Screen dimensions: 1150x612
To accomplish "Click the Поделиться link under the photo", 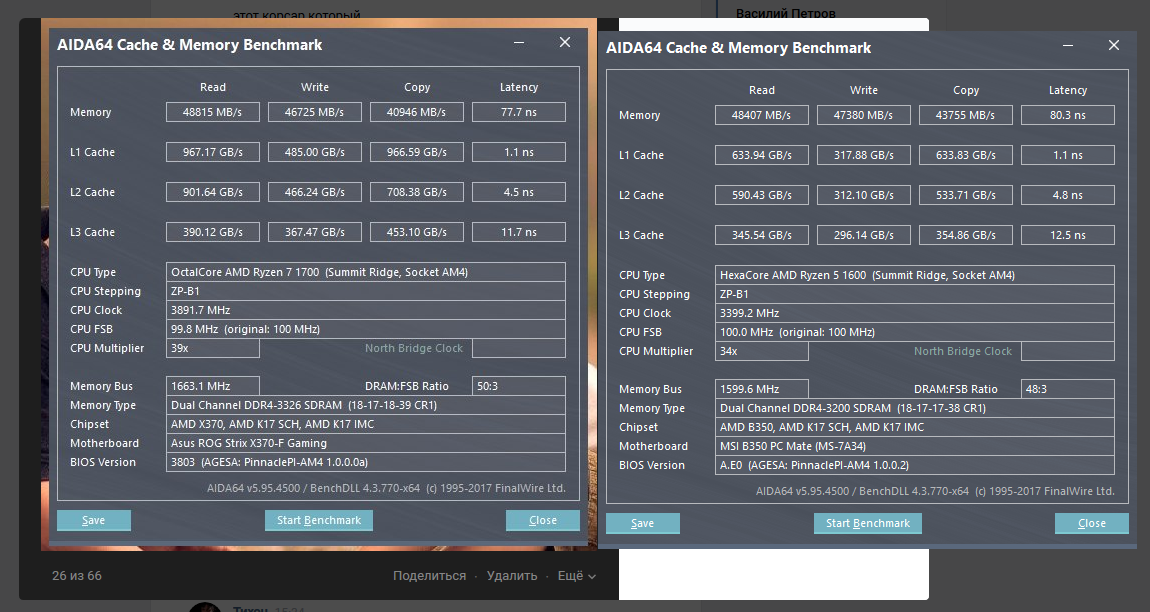I will click(429, 576).
